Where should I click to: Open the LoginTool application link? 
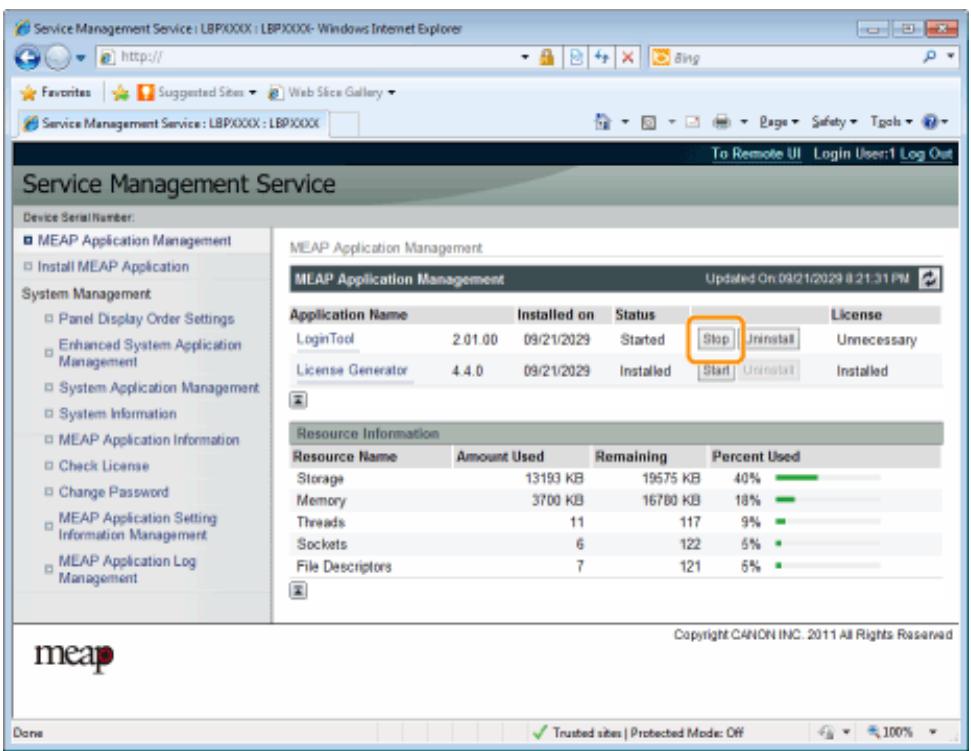(x=325, y=339)
